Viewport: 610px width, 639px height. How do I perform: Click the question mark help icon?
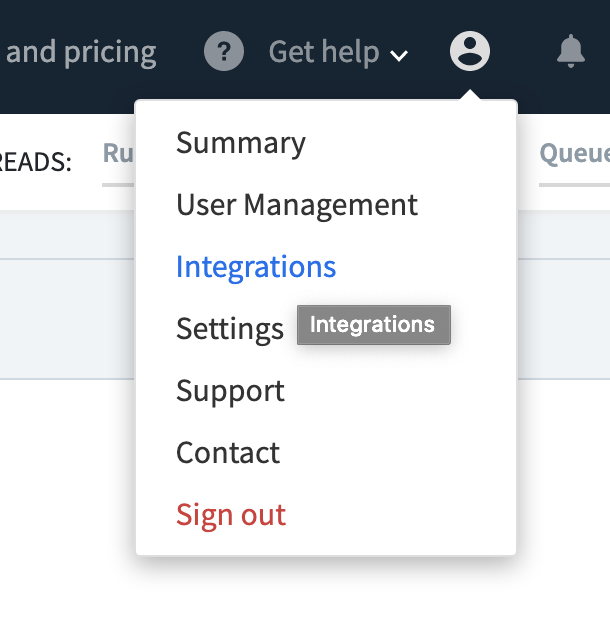pos(224,51)
